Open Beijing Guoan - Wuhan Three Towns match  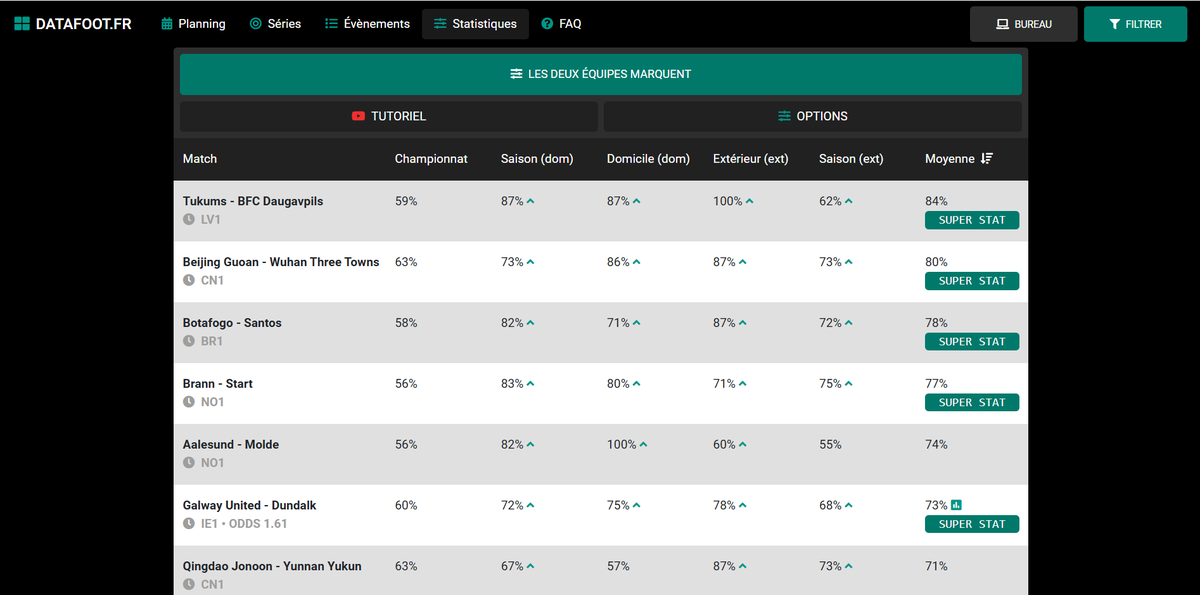click(281, 262)
